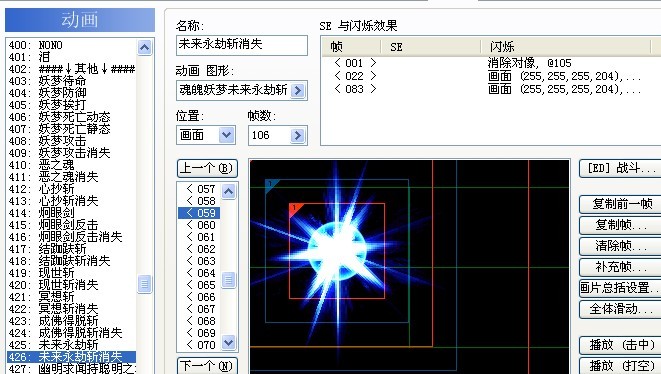Viewport: 661px width, 374px height.
Task: Select frame 070 in frame list
Action: [199, 345]
